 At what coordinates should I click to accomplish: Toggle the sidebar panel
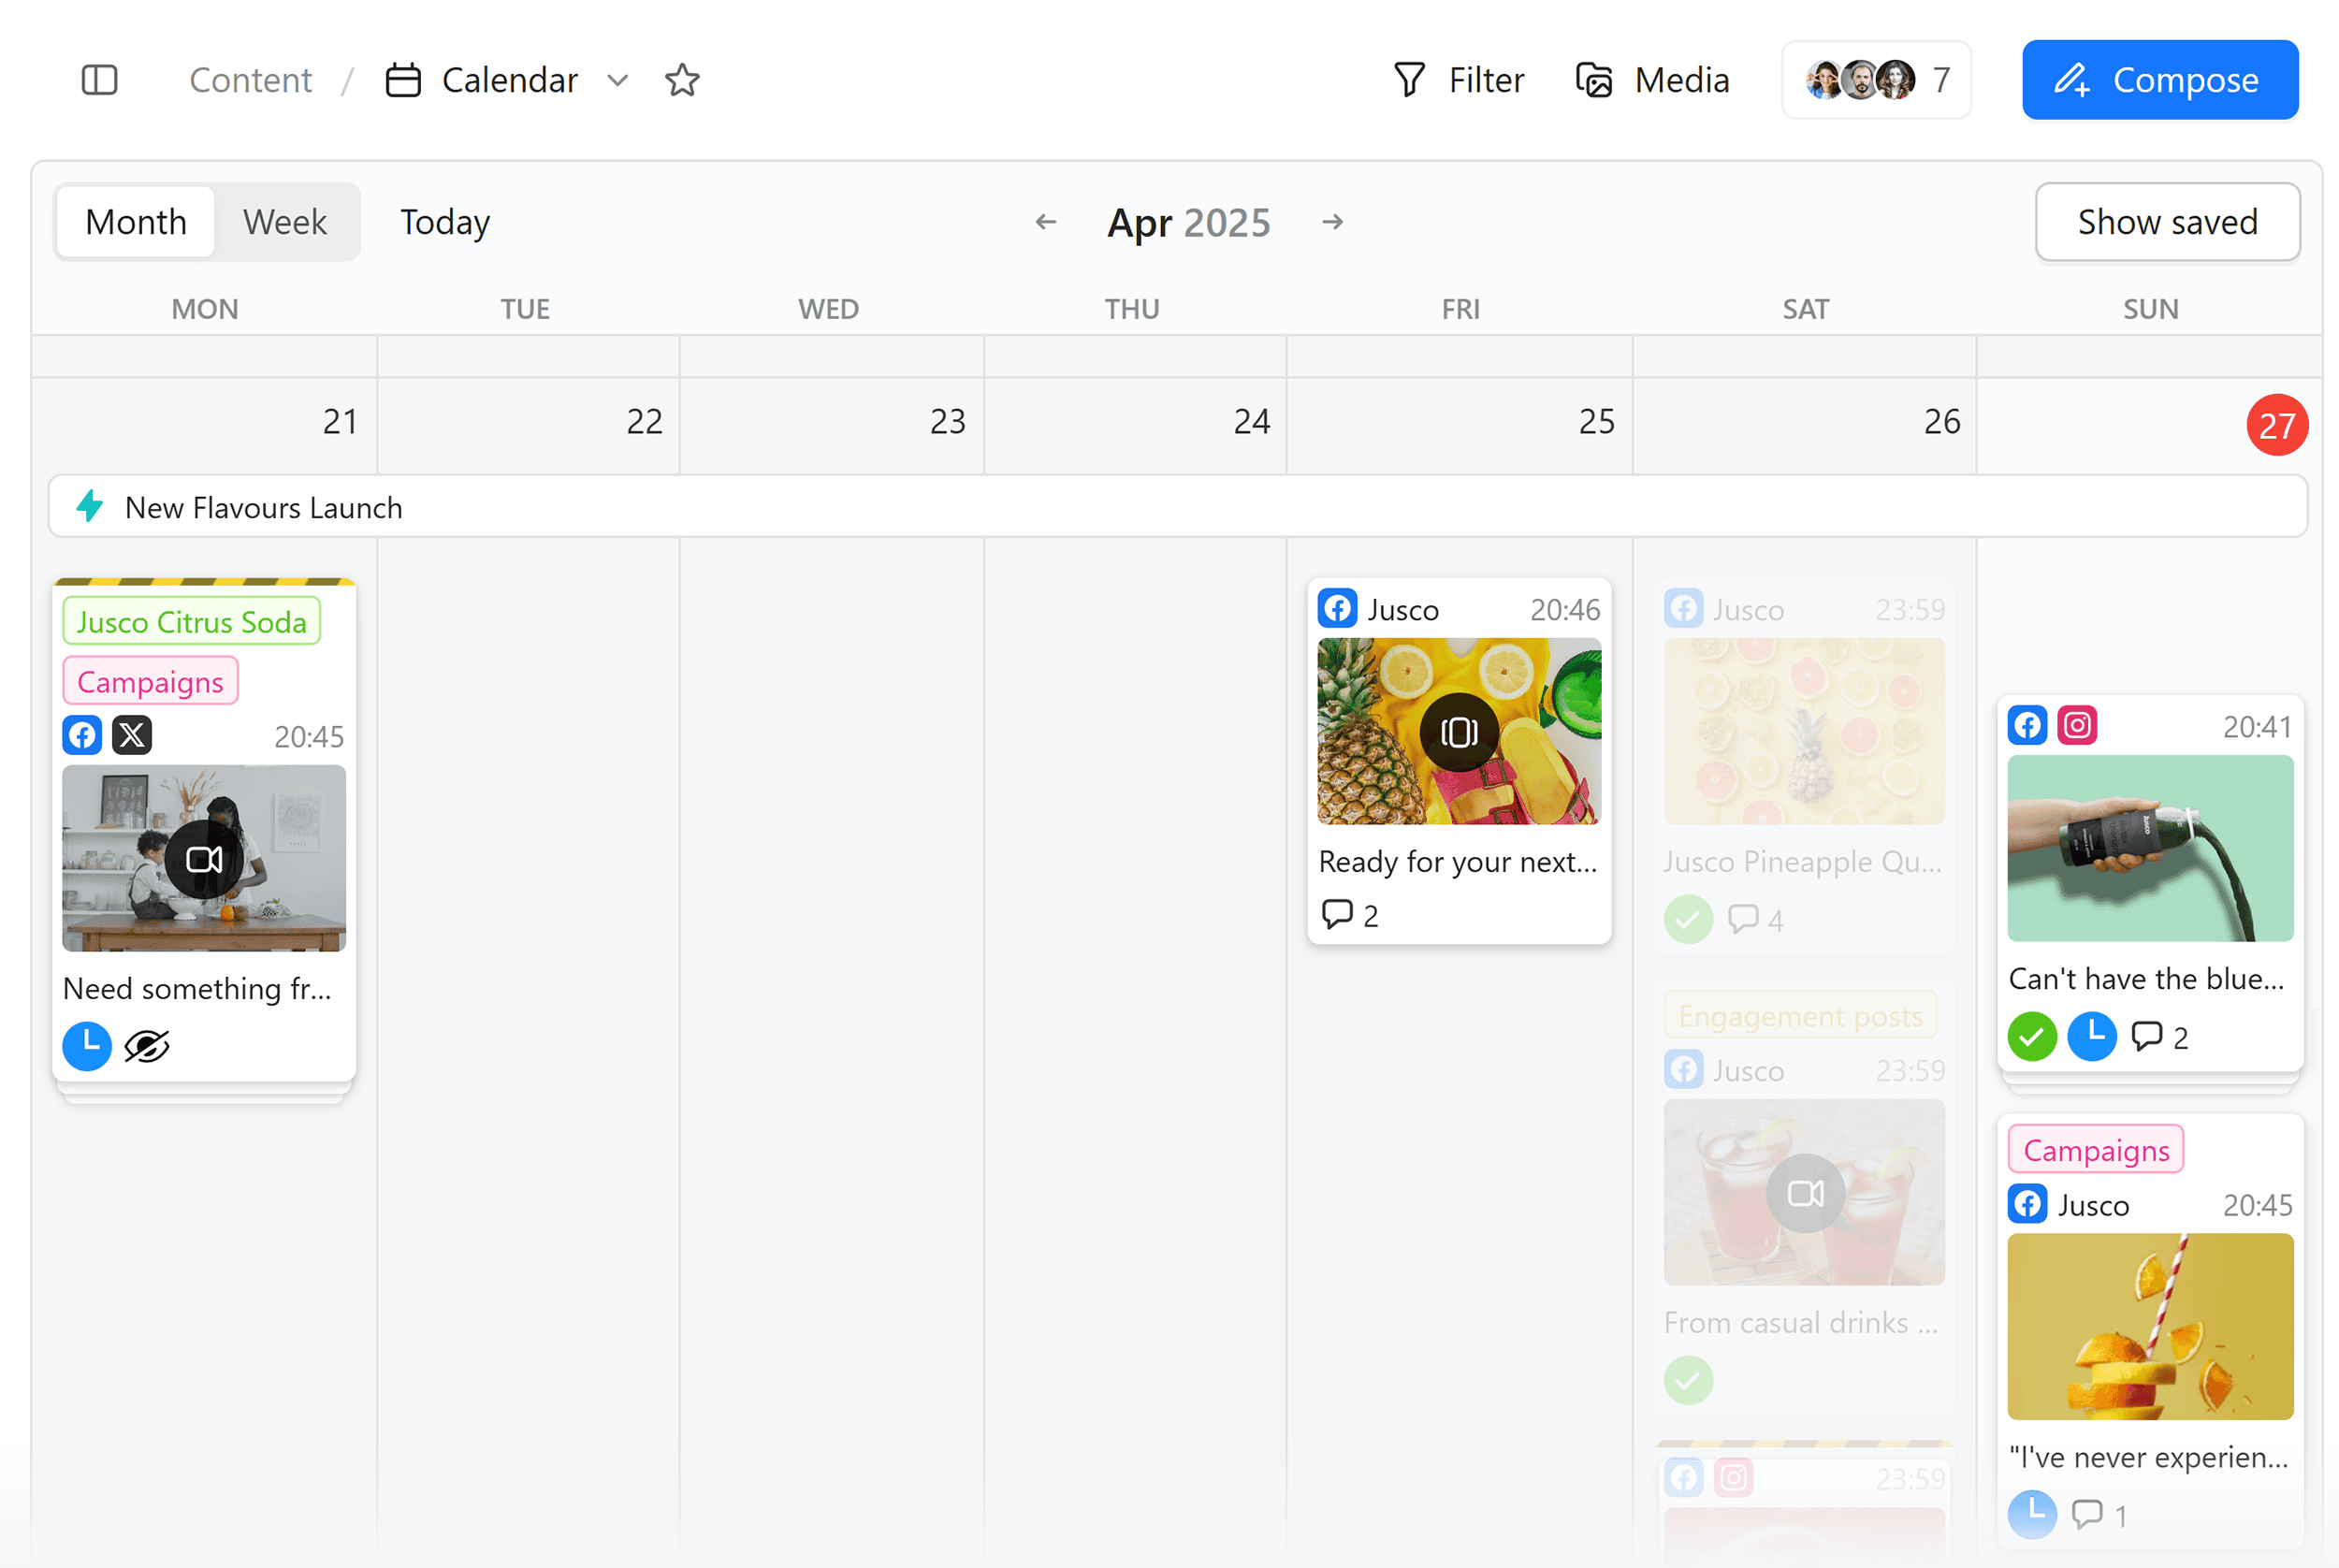[100, 80]
